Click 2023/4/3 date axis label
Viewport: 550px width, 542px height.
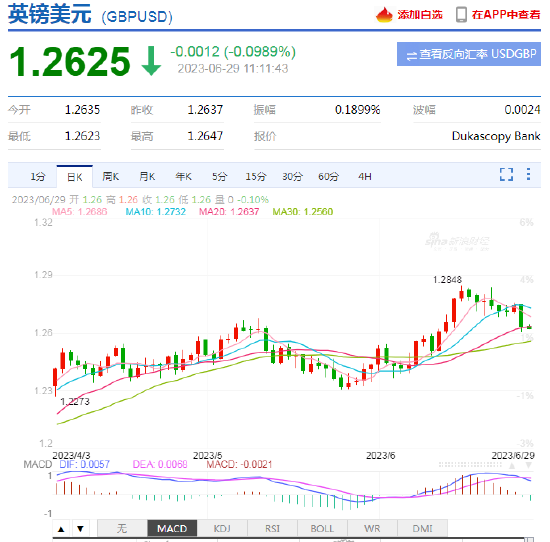(71, 455)
